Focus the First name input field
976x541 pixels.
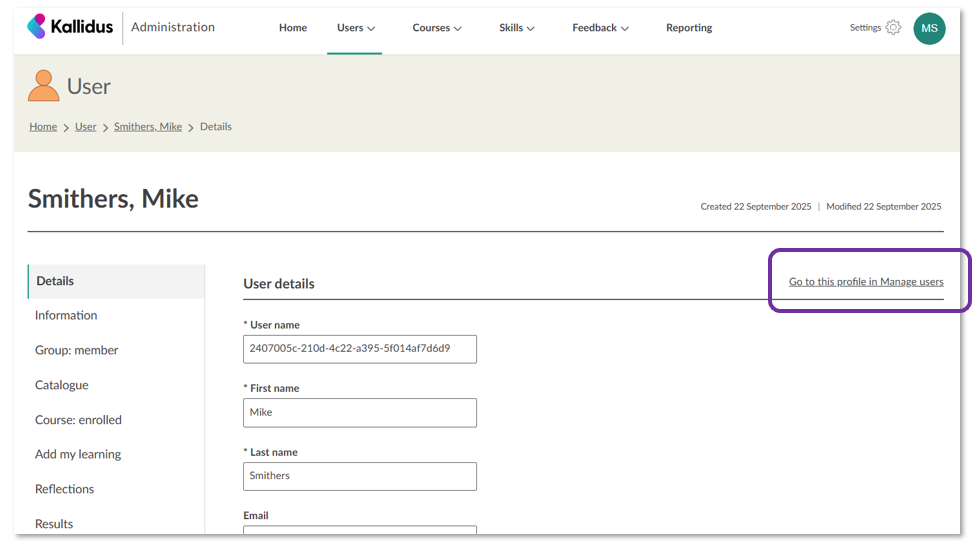tap(359, 412)
